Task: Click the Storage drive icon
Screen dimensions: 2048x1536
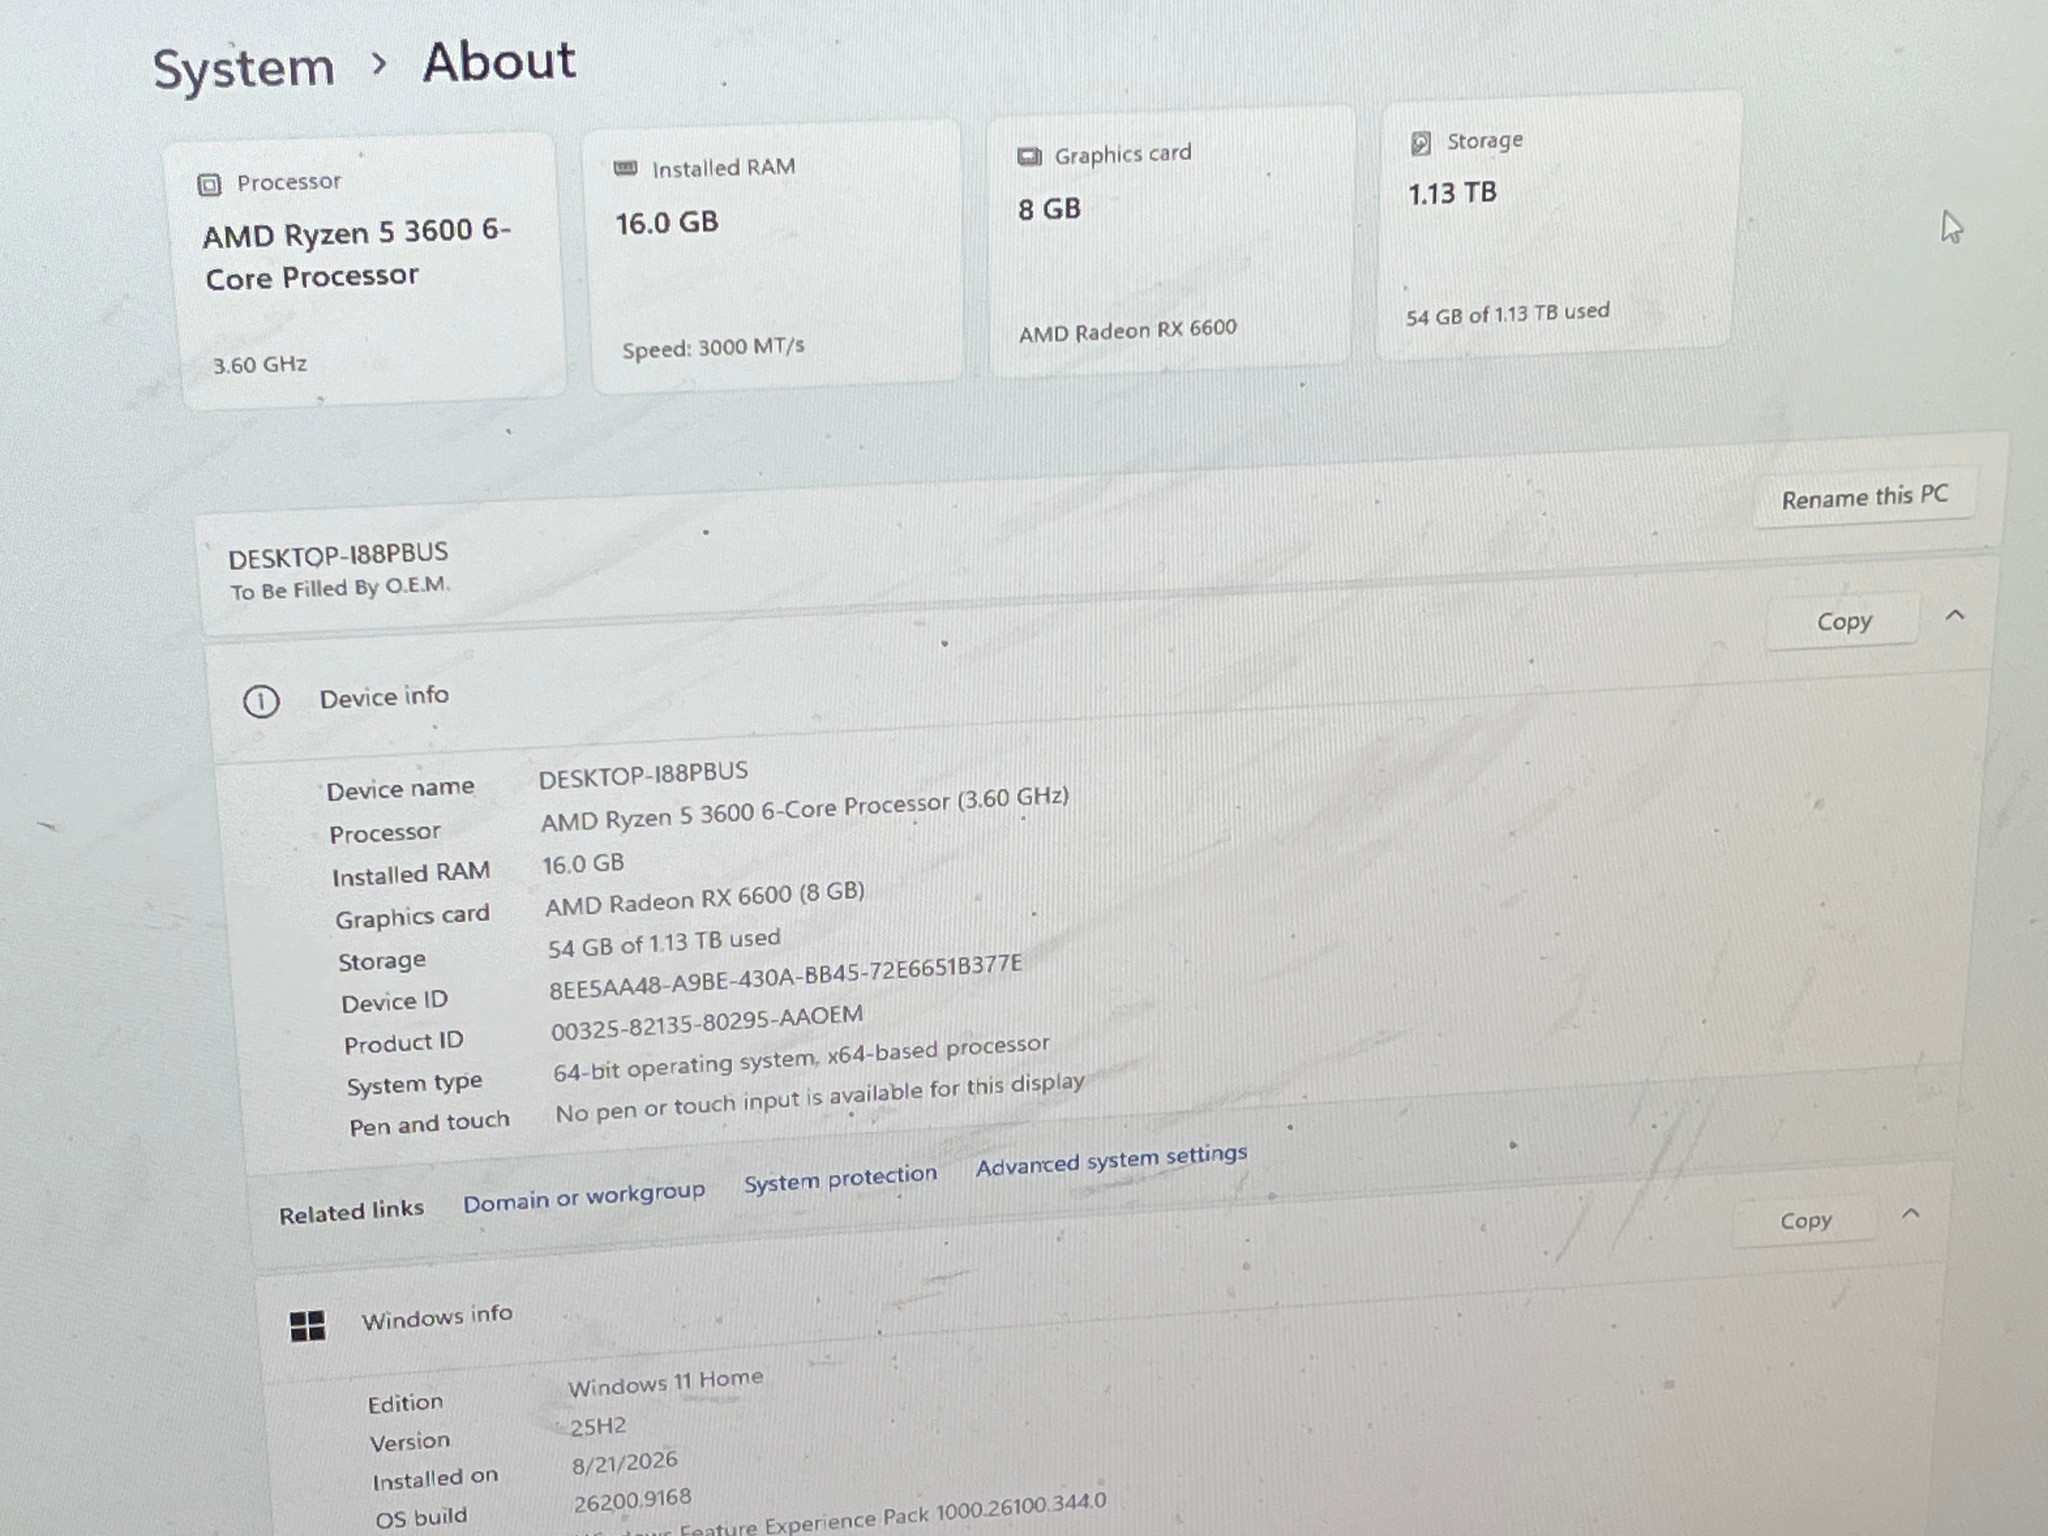Action: [1420, 144]
